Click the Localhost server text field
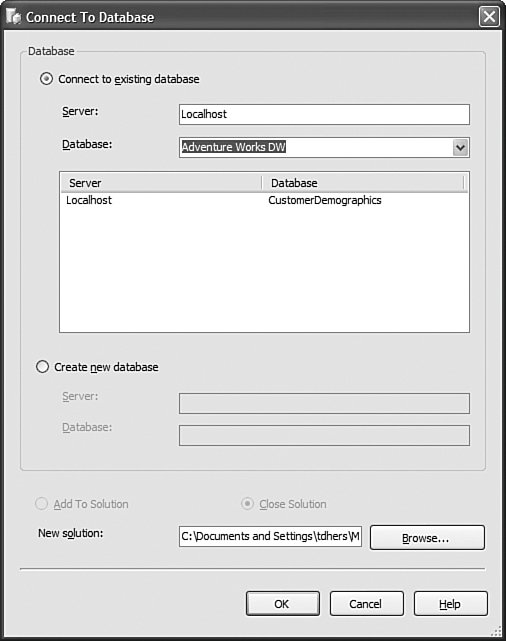The height and width of the screenshot is (641, 506). (x=324, y=114)
